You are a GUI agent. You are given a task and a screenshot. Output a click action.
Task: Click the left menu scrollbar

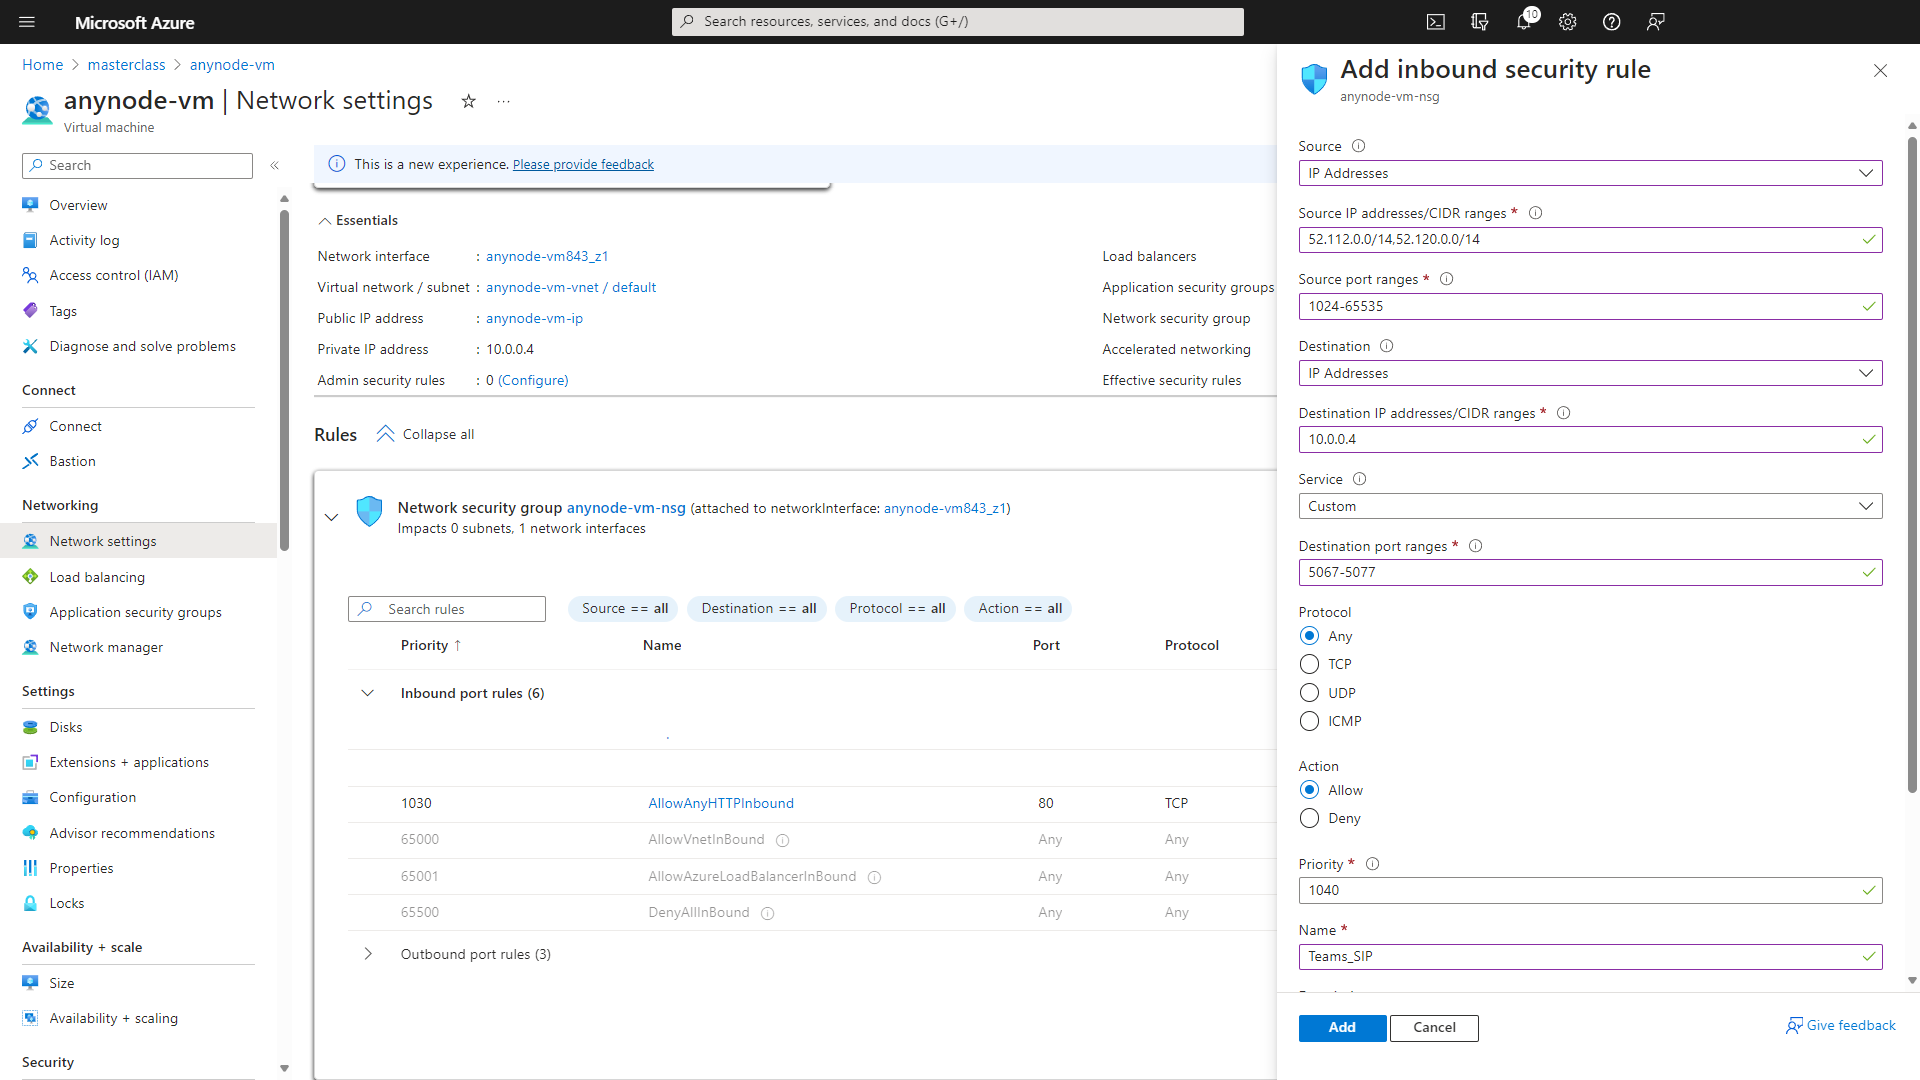284,380
